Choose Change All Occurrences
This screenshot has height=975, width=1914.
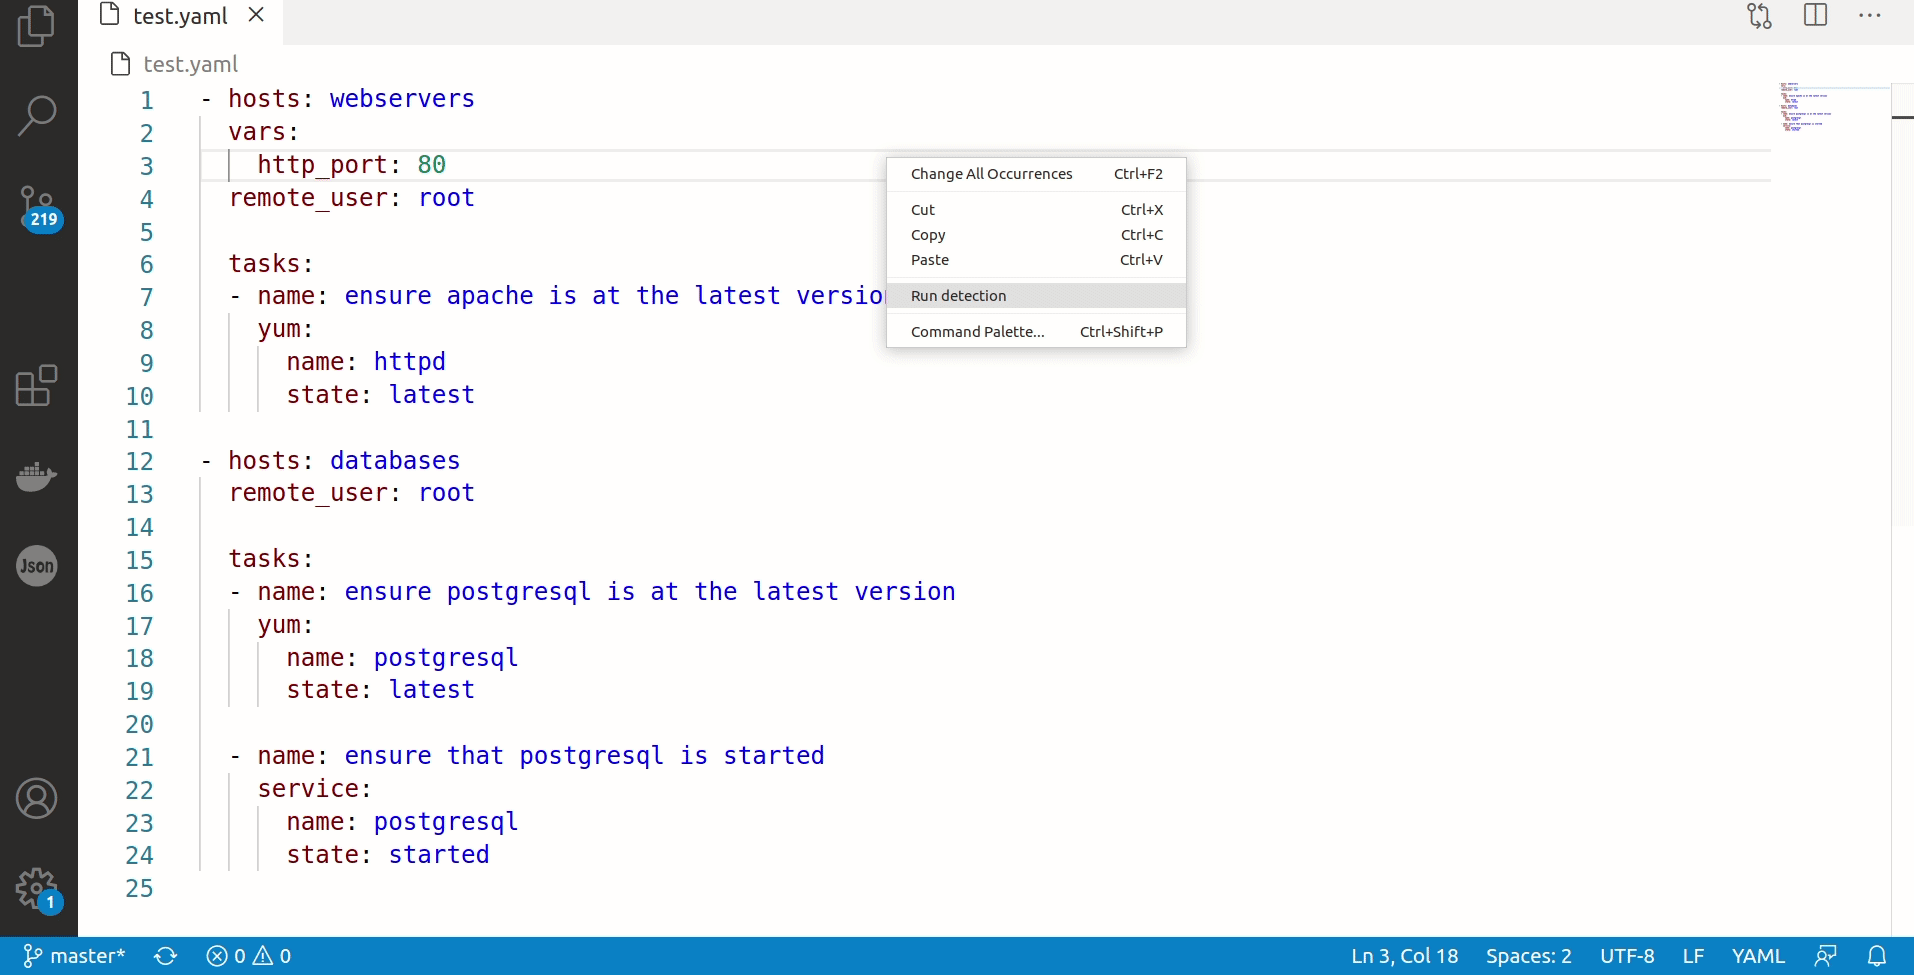[x=1036, y=174]
